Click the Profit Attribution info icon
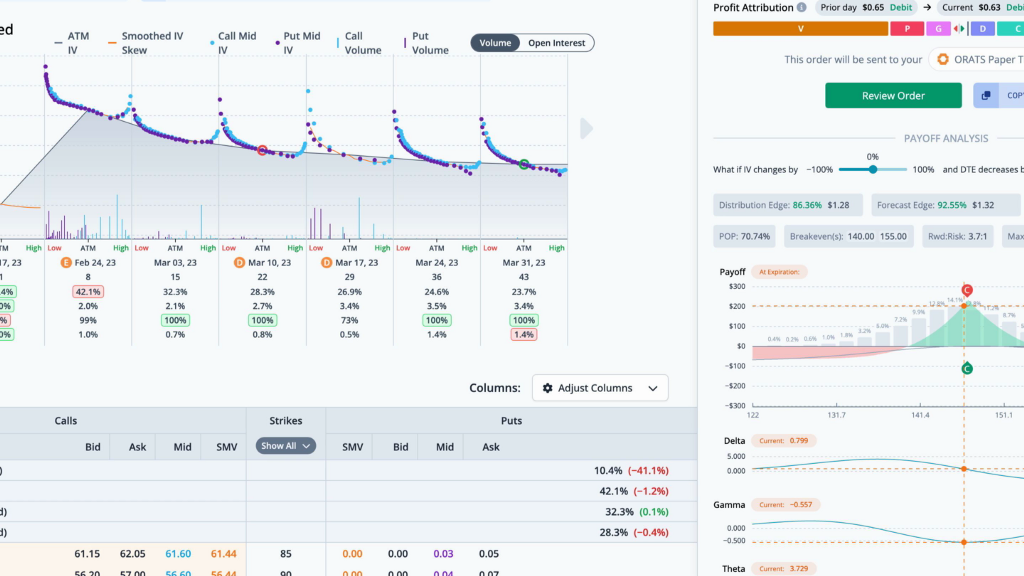 pyautogui.click(x=801, y=7)
